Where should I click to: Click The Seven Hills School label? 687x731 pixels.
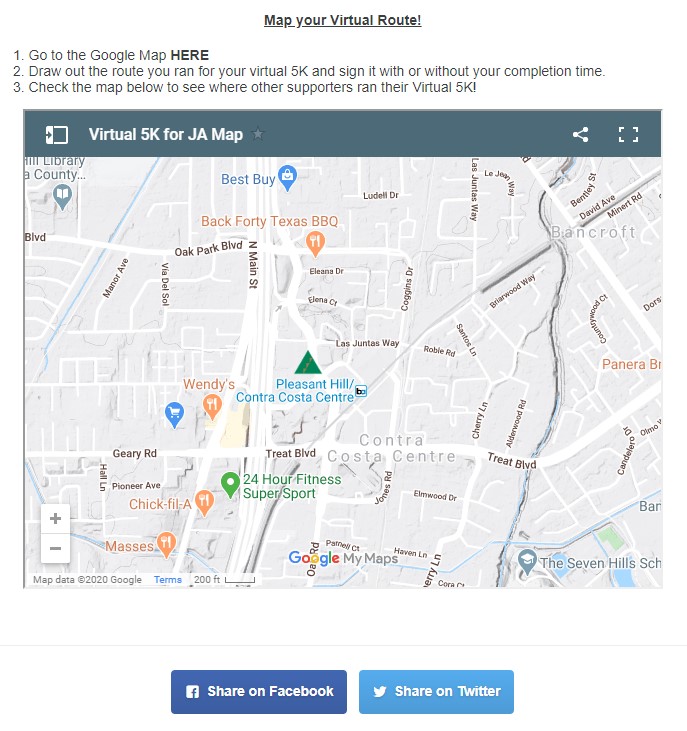click(600, 563)
